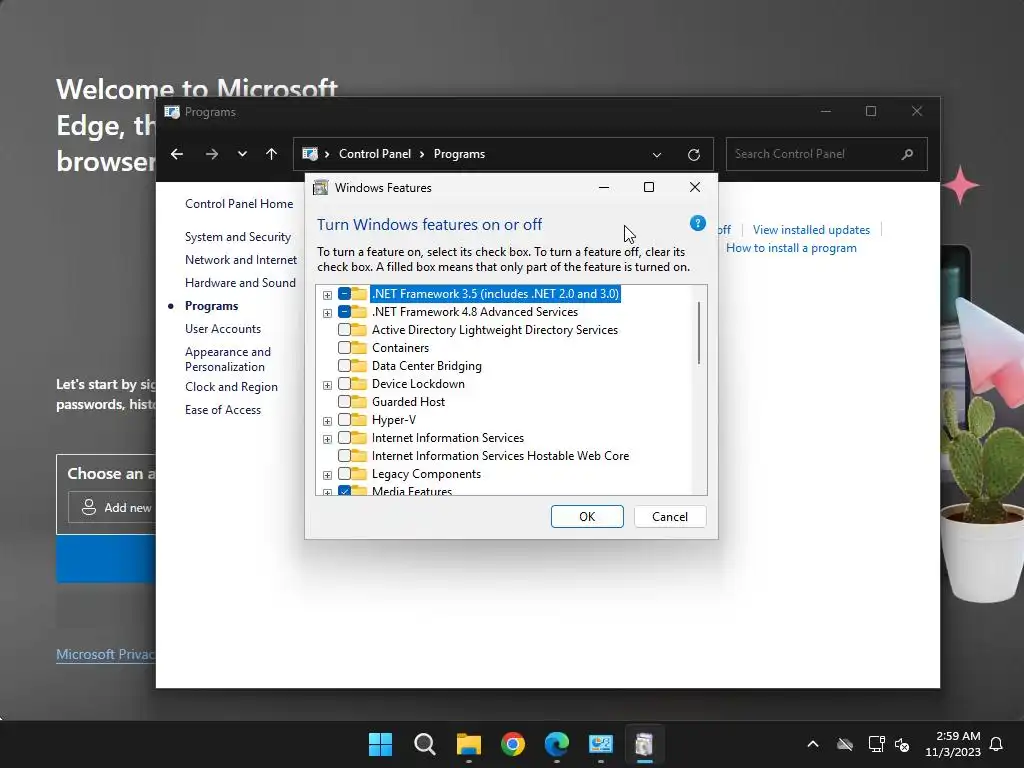Click the muted volume tray icon
Viewport: 1024px width, 768px height.
(902, 744)
